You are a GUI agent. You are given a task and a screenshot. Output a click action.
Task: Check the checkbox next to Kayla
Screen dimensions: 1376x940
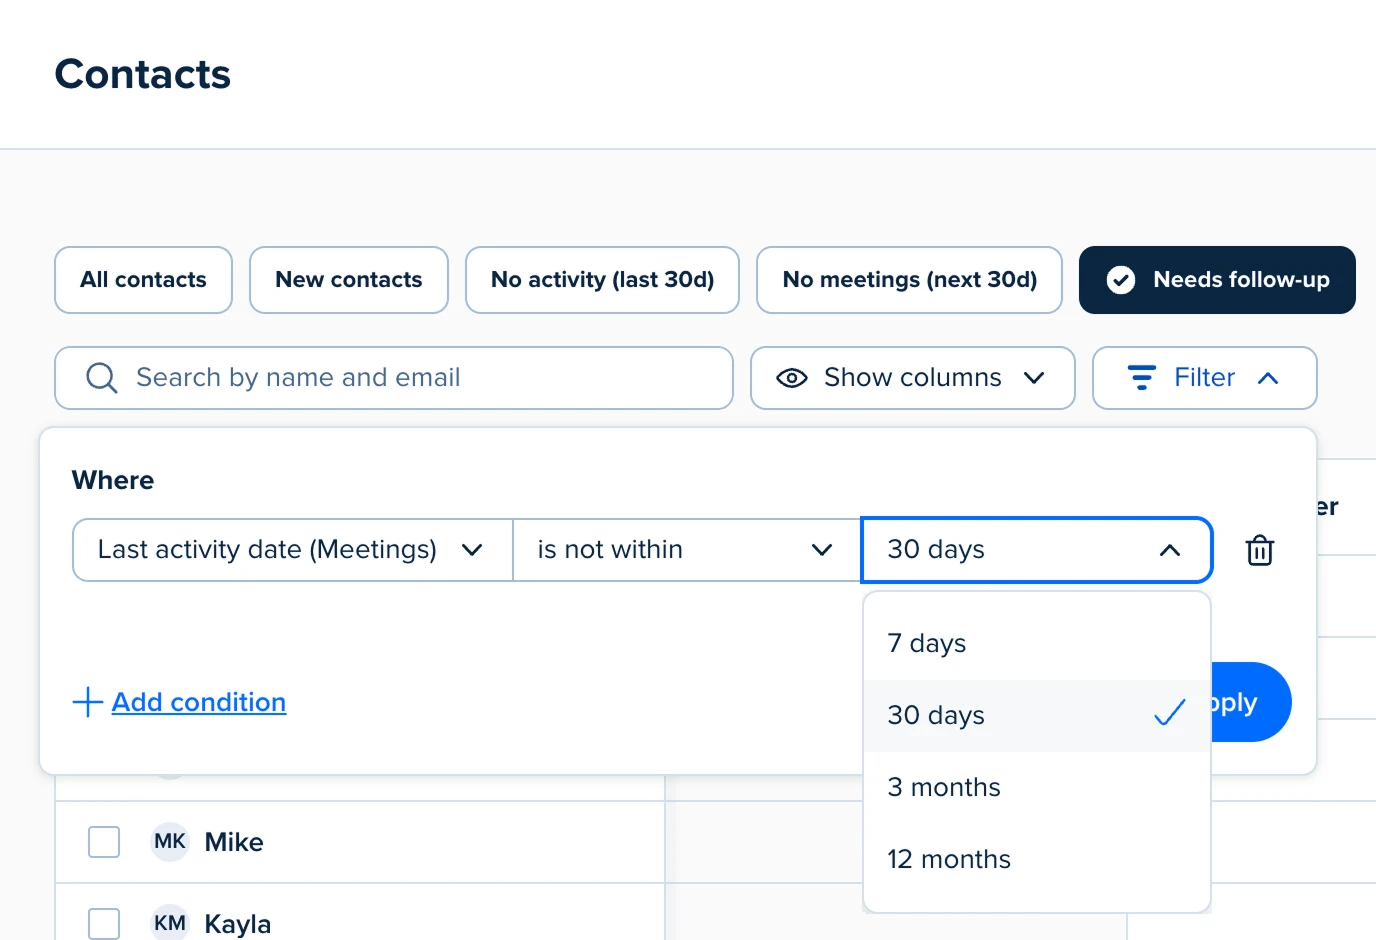103,923
